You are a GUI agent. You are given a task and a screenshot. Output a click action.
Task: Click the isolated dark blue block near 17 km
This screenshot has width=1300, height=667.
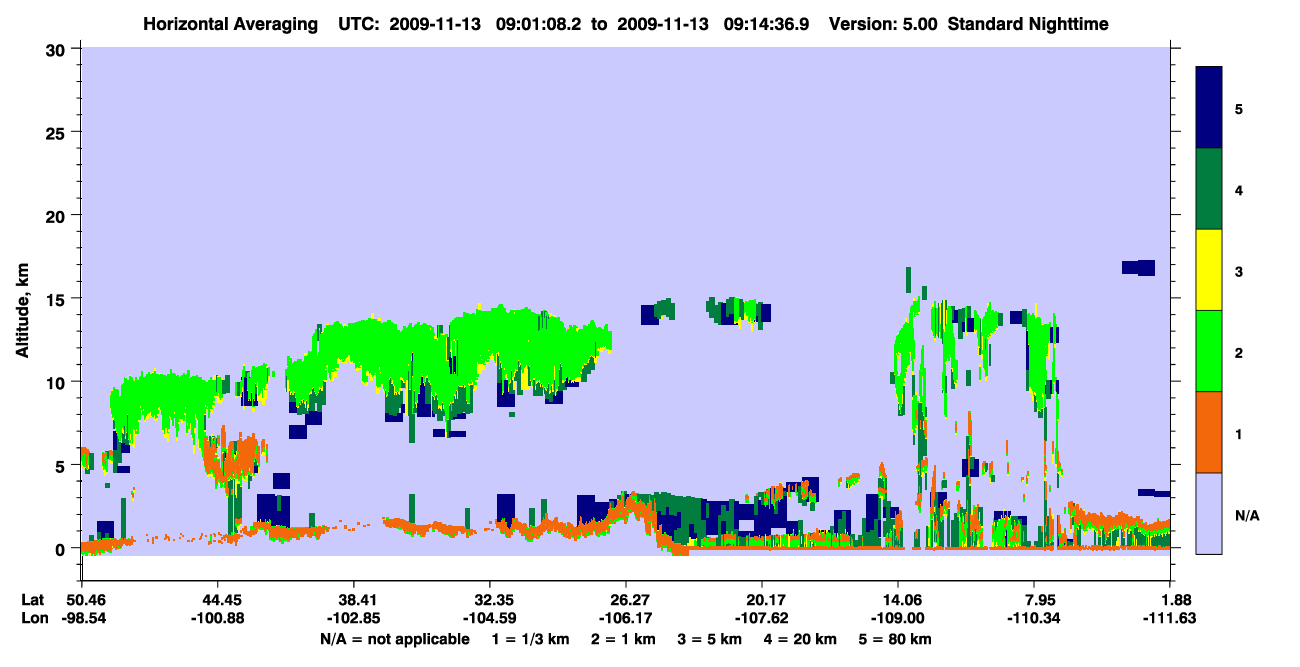[x=1138, y=267]
